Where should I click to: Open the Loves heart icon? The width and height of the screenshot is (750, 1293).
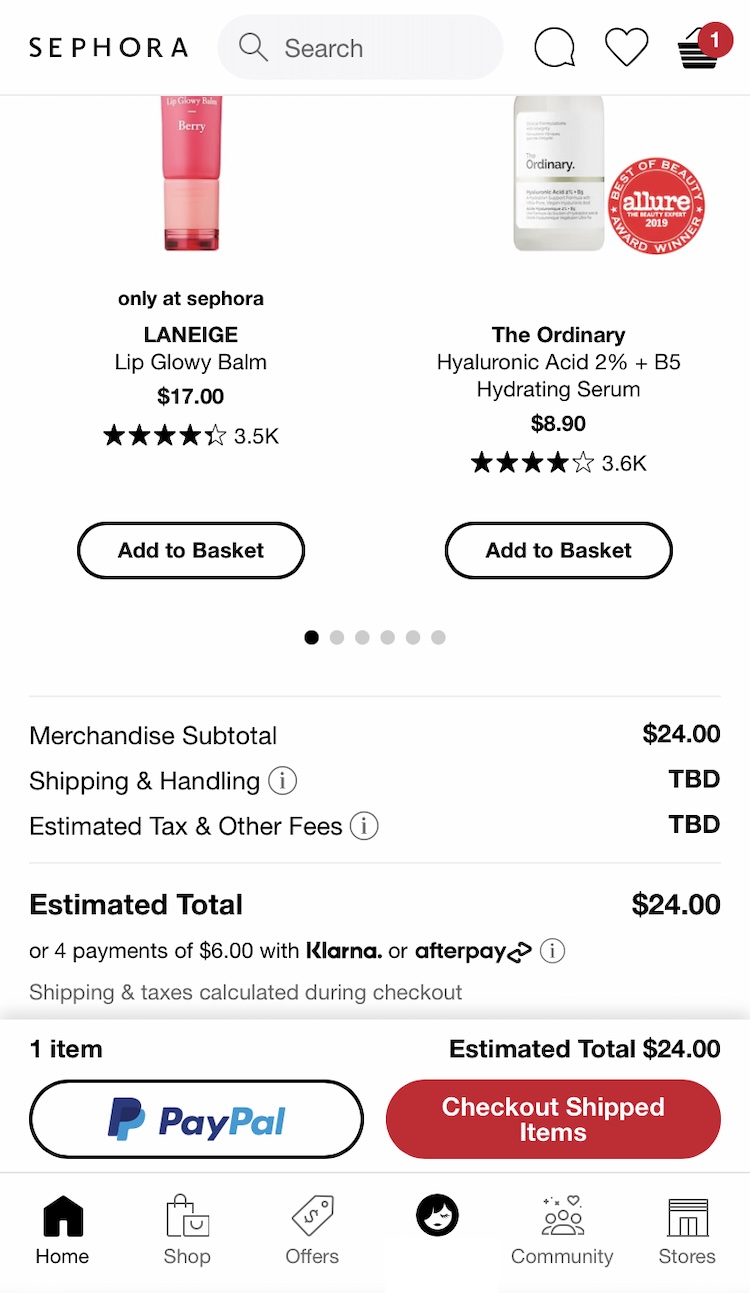[x=627, y=47]
